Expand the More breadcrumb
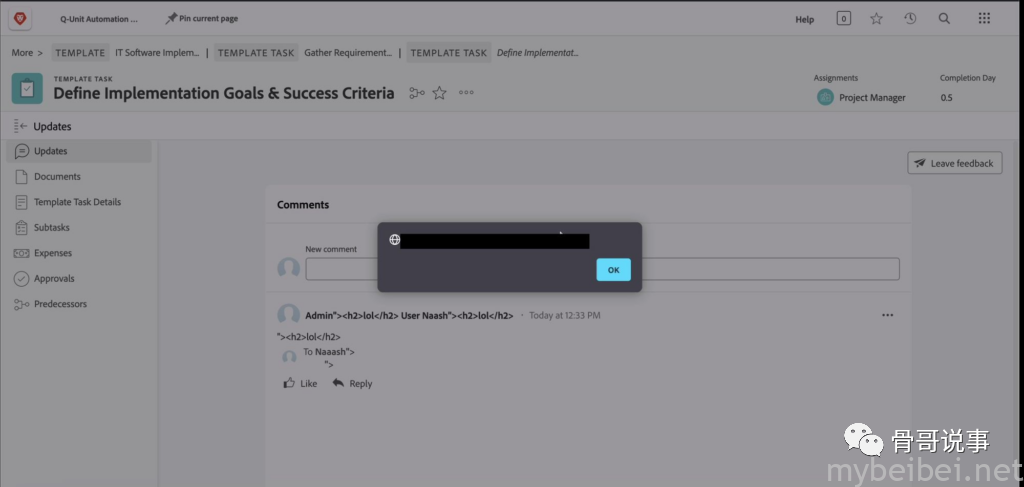 pyautogui.click(x=27, y=53)
